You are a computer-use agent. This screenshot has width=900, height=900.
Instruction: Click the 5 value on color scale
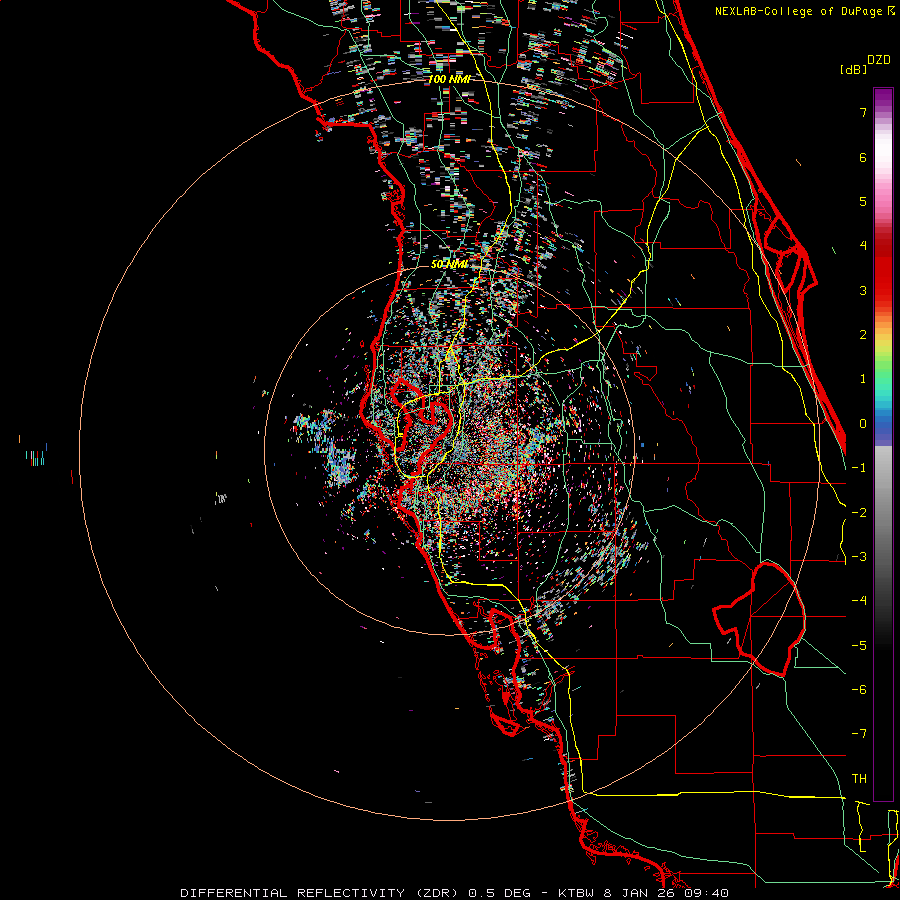(x=863, y=201)
